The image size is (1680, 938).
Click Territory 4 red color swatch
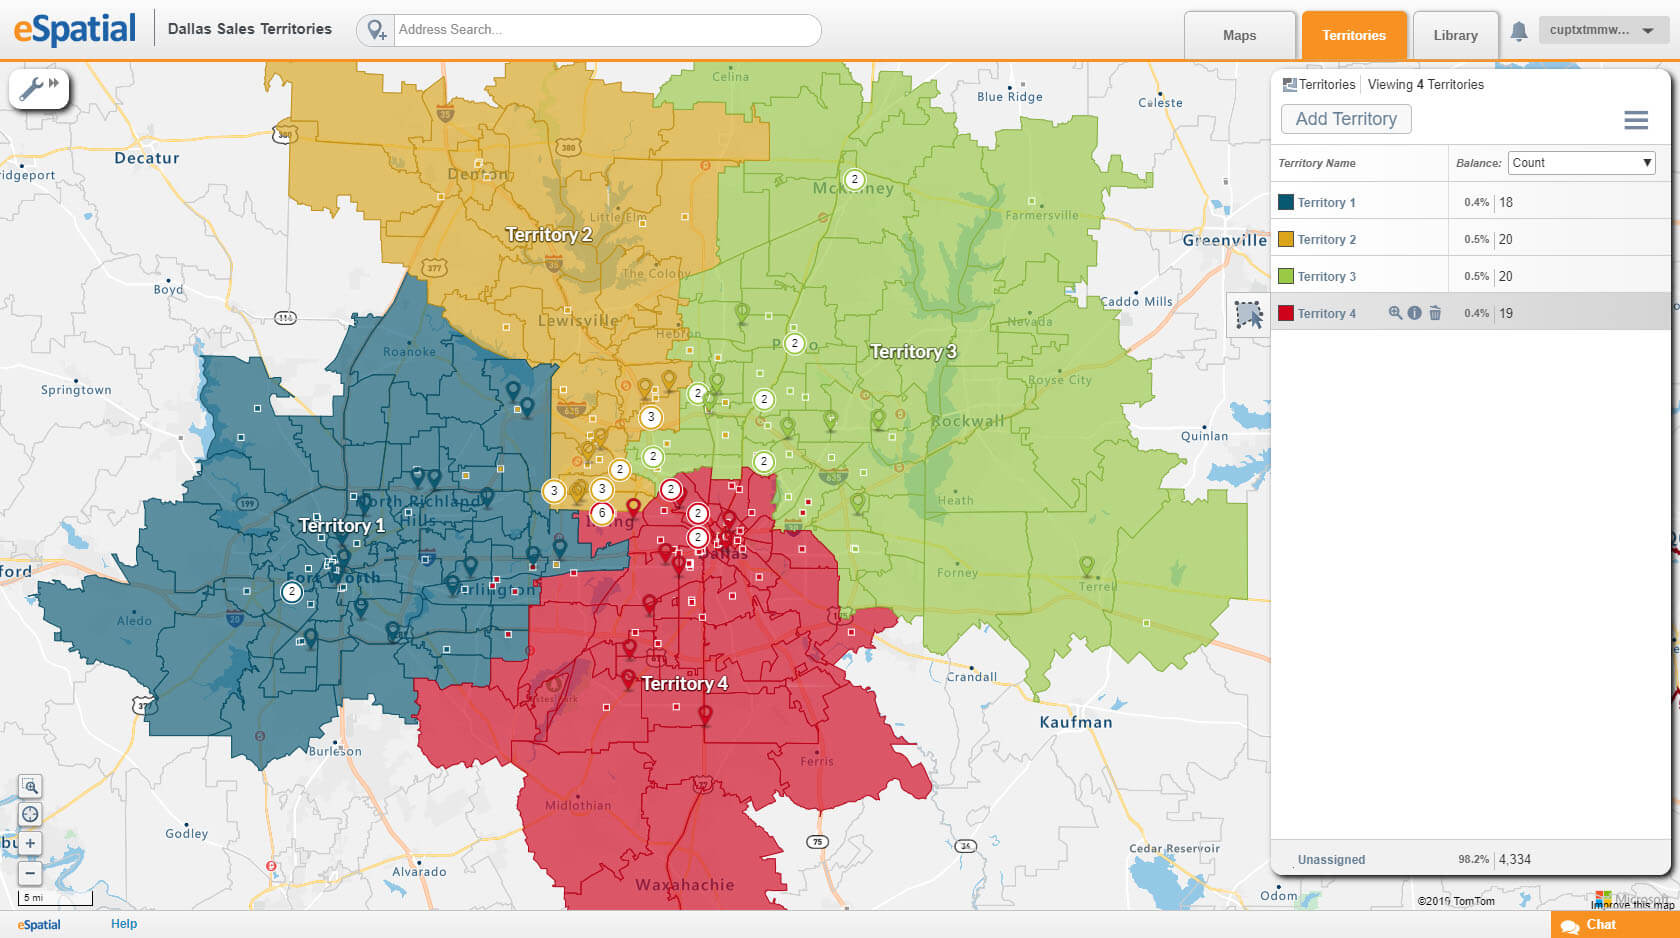click(1286, 313)
